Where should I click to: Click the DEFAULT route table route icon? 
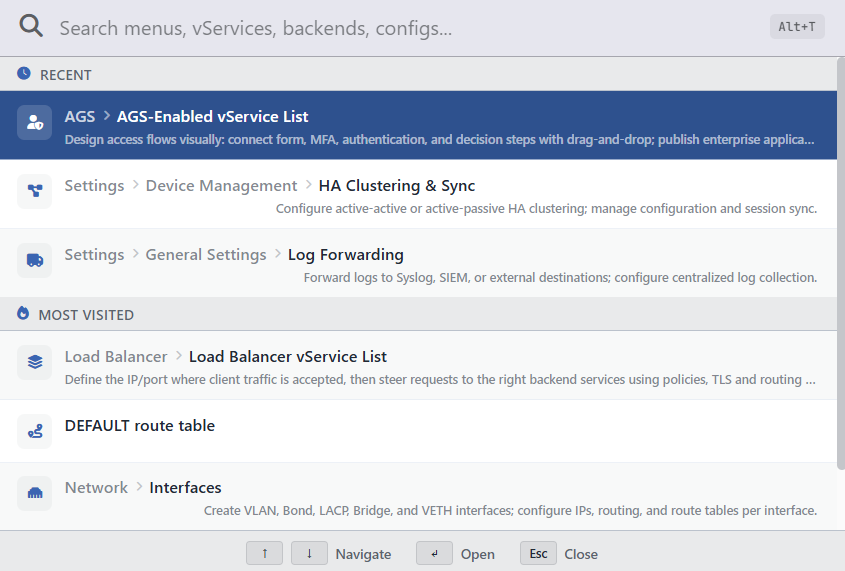point(34,431)
